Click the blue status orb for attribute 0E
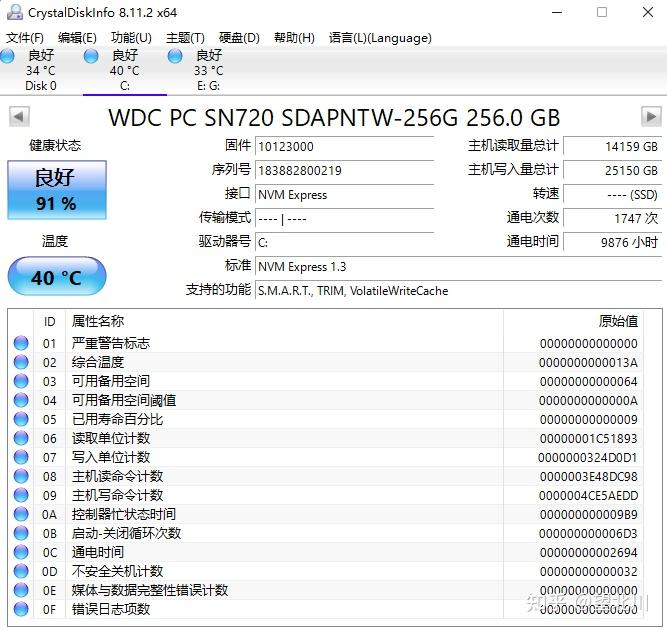This screenshot has height=631, width=667. [x=21, y=590]
